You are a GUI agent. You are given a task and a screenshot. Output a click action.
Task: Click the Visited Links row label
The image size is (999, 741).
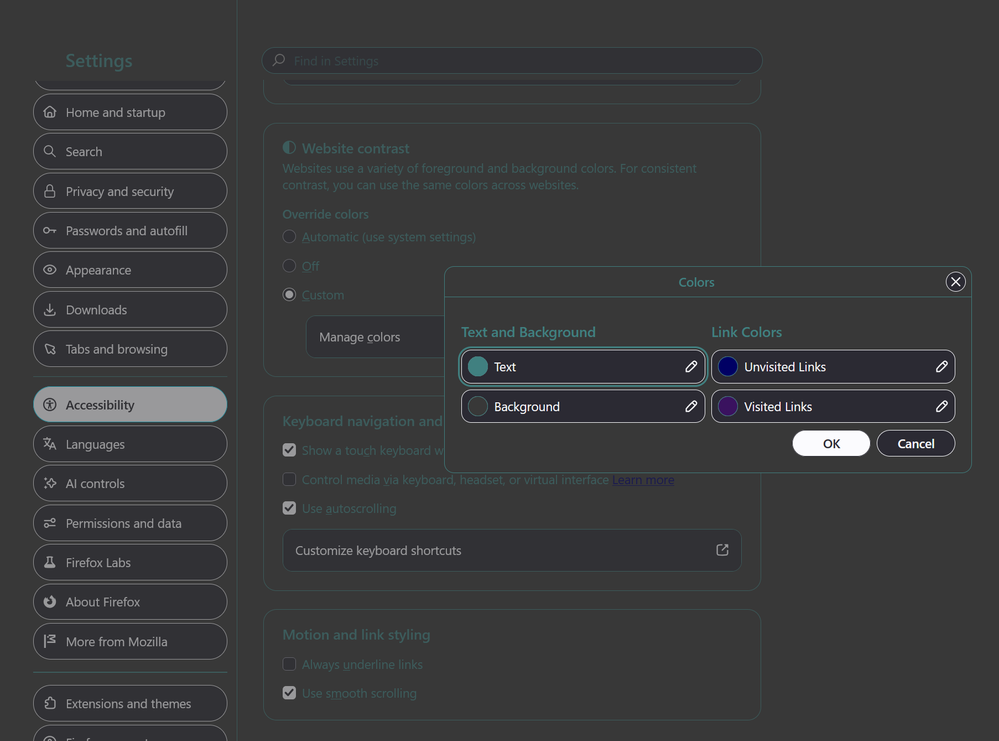(x=778, y=406)
